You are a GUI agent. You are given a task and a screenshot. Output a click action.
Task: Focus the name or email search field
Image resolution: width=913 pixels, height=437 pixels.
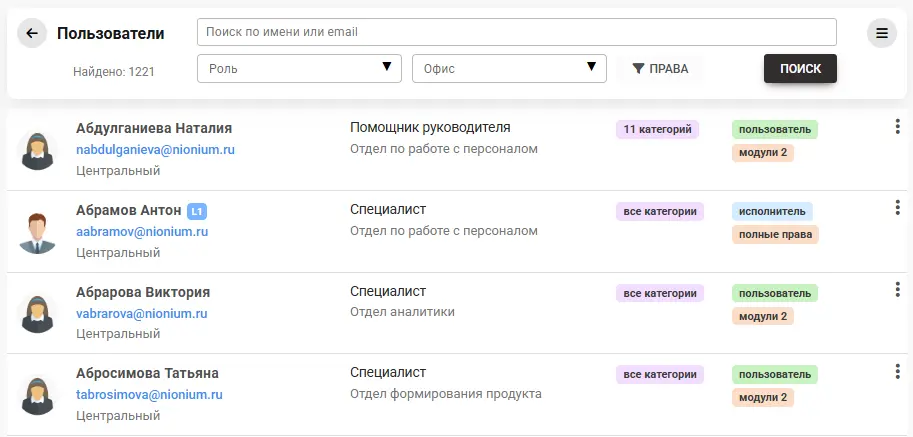pyautogui.click(x=517, y=32)
